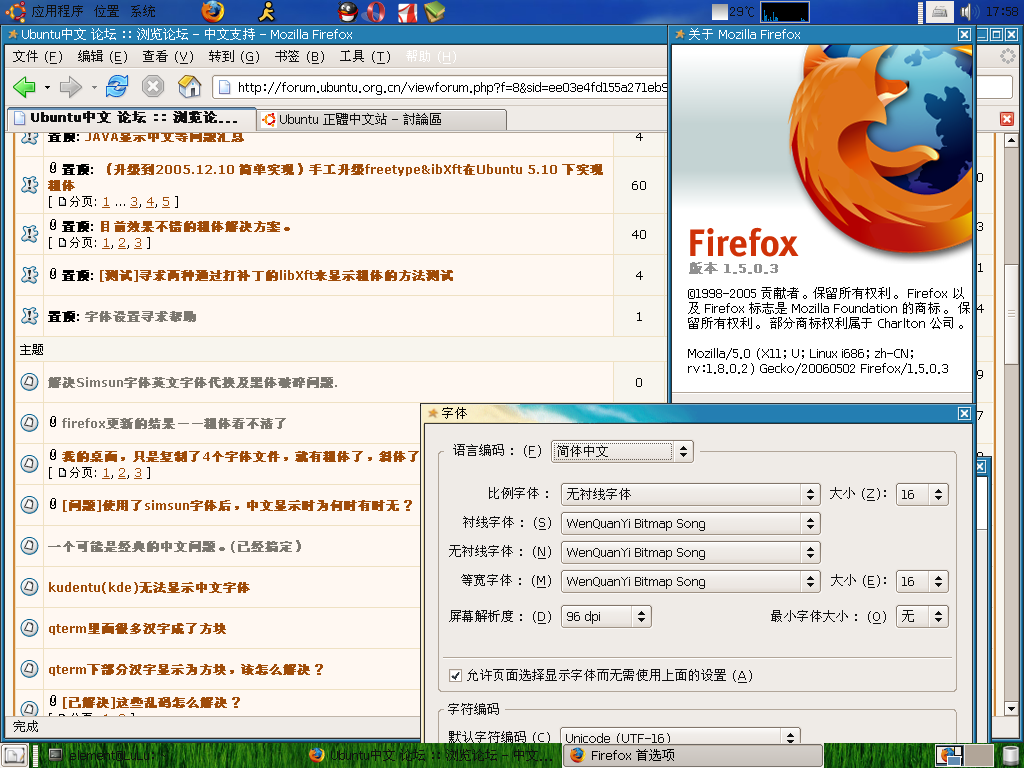Viewport: 1024px width, 768px height.
Task: Click the page icon in the address bar
Action: click(224, 87)
